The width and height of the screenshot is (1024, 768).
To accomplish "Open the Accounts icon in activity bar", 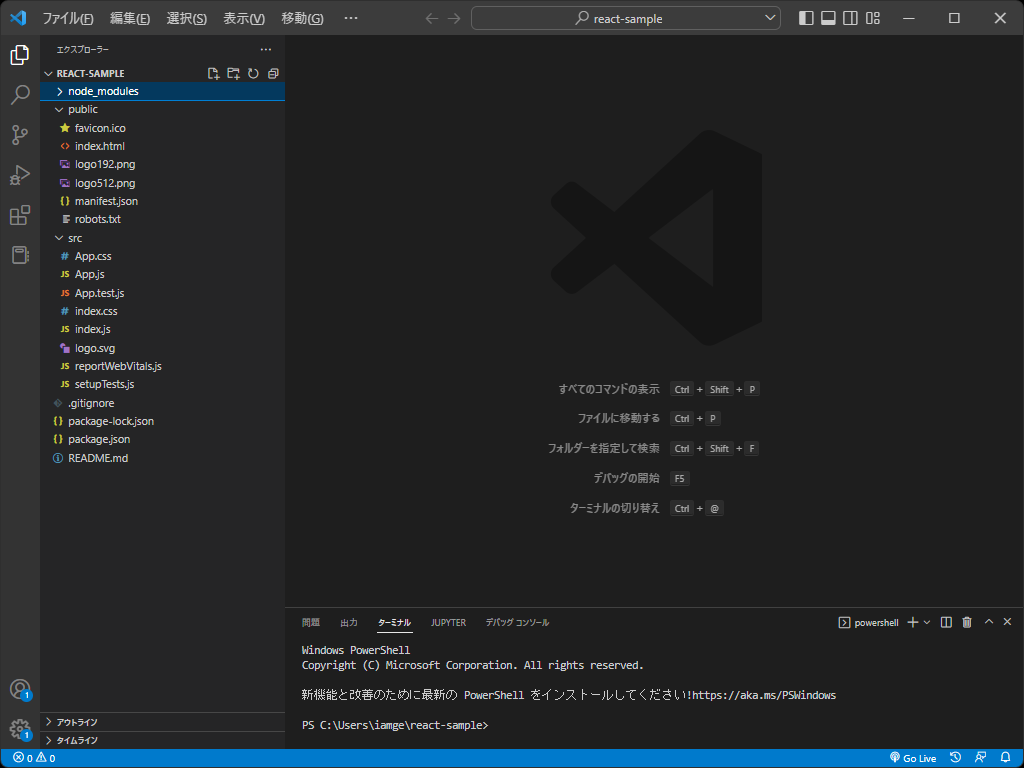I will (20, 689).
